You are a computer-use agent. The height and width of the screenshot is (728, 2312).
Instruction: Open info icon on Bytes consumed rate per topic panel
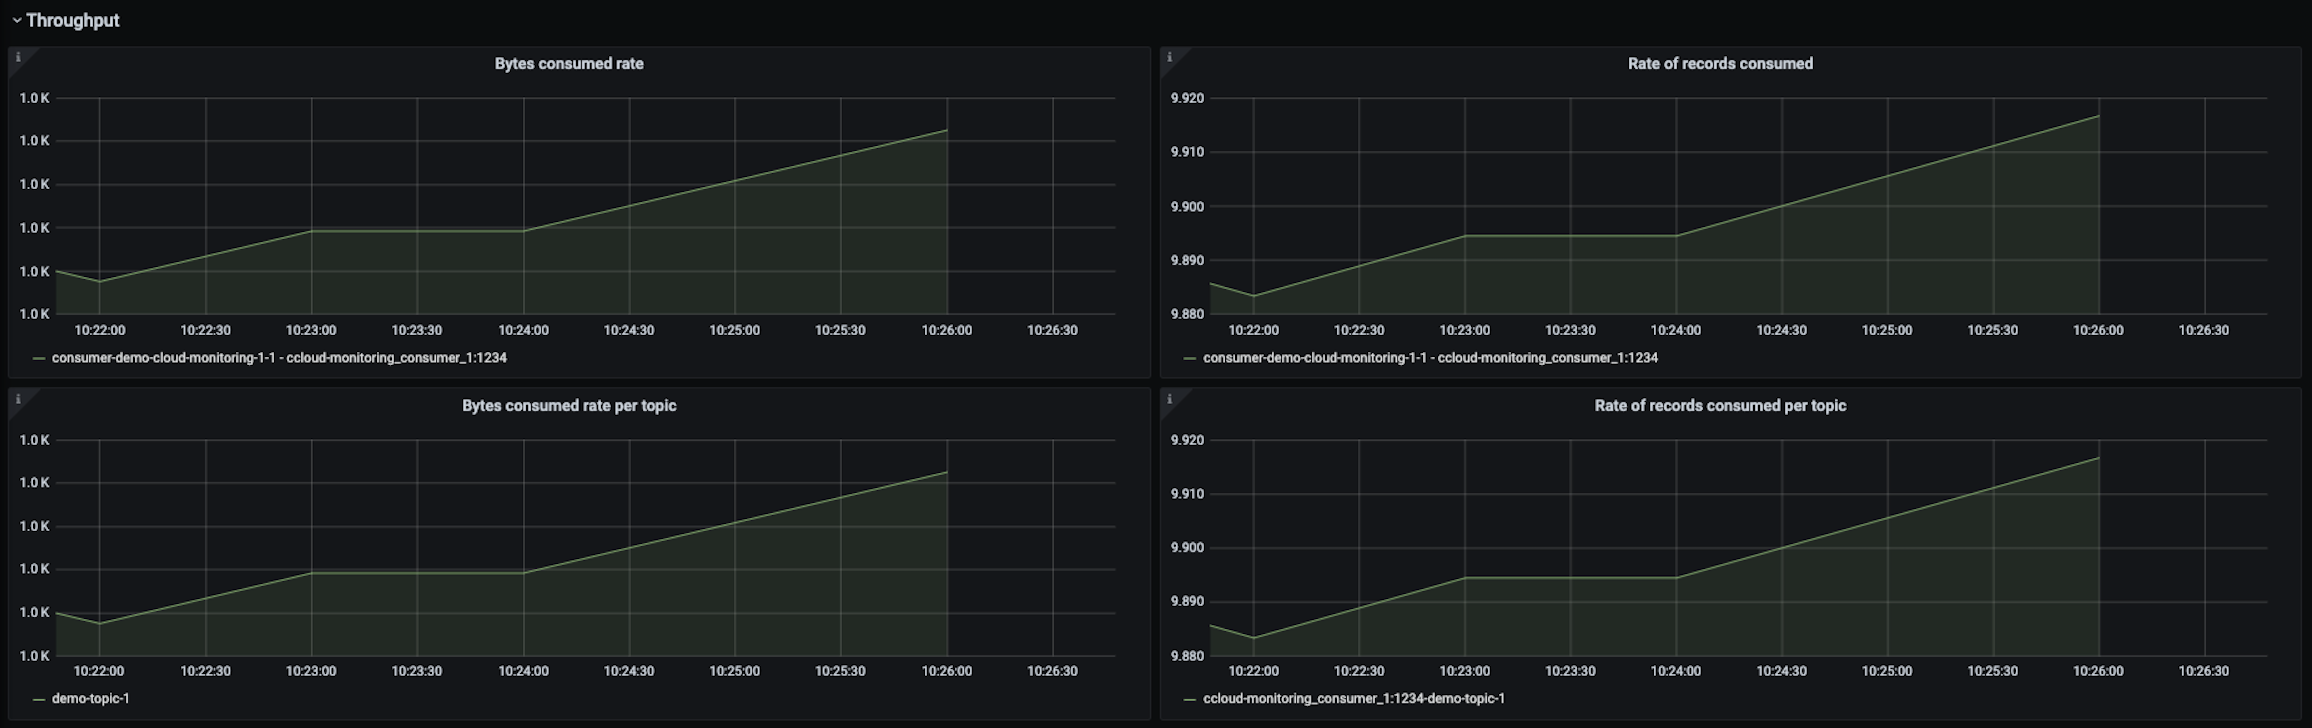(18, 399)
